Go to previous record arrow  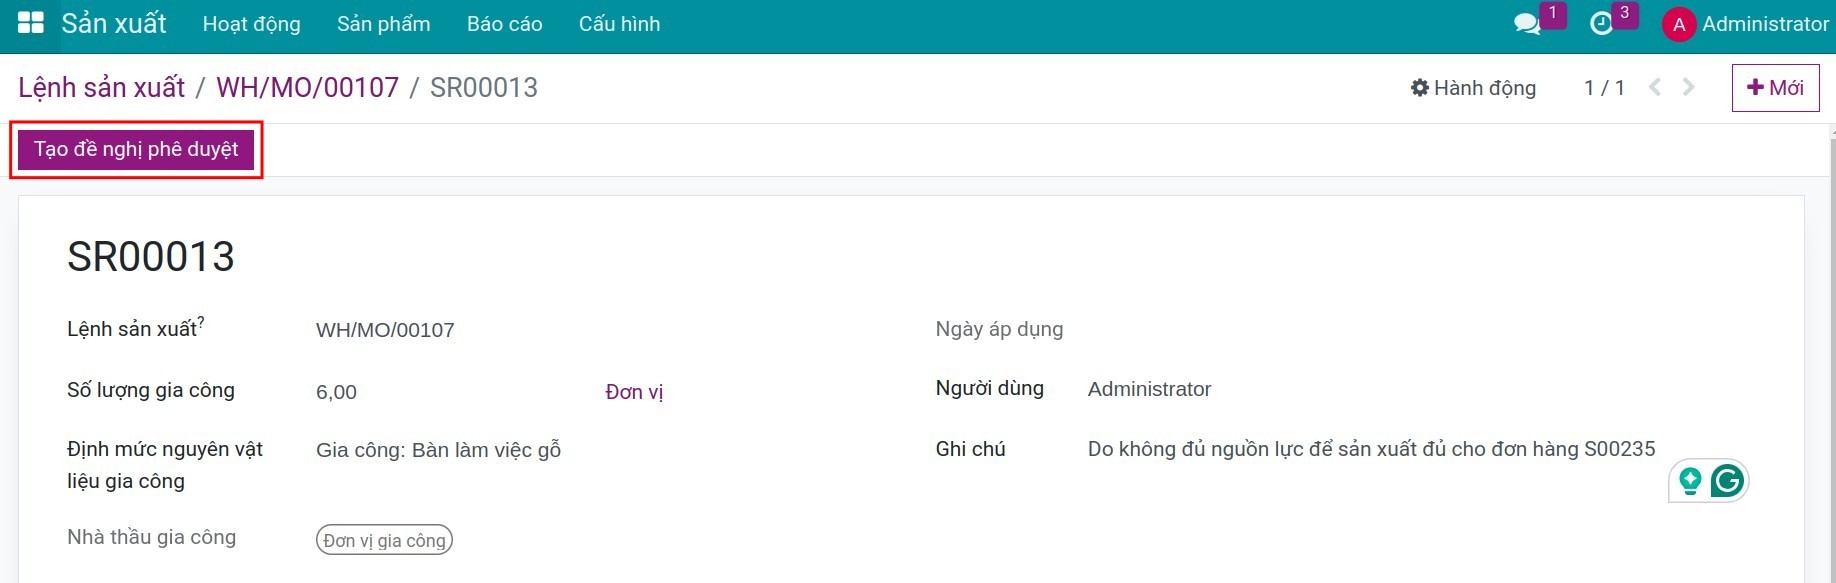pyautogui.click(x=1655, y=87)
